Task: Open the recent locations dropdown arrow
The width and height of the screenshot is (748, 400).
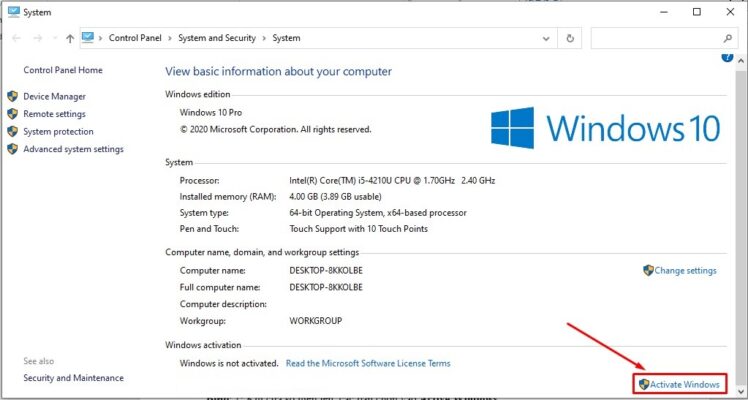Action: pyautogui.click(x=55, y=38)
